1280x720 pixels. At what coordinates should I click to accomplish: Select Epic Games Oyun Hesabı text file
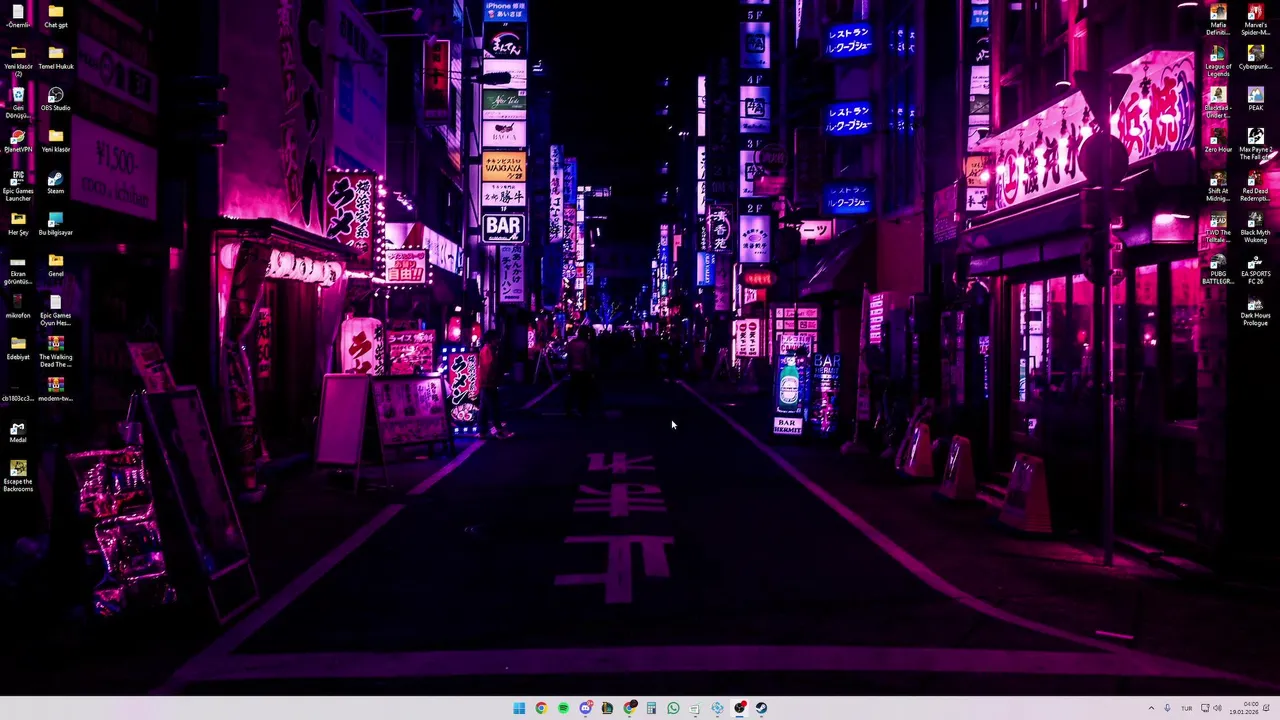tap(56, 311)
